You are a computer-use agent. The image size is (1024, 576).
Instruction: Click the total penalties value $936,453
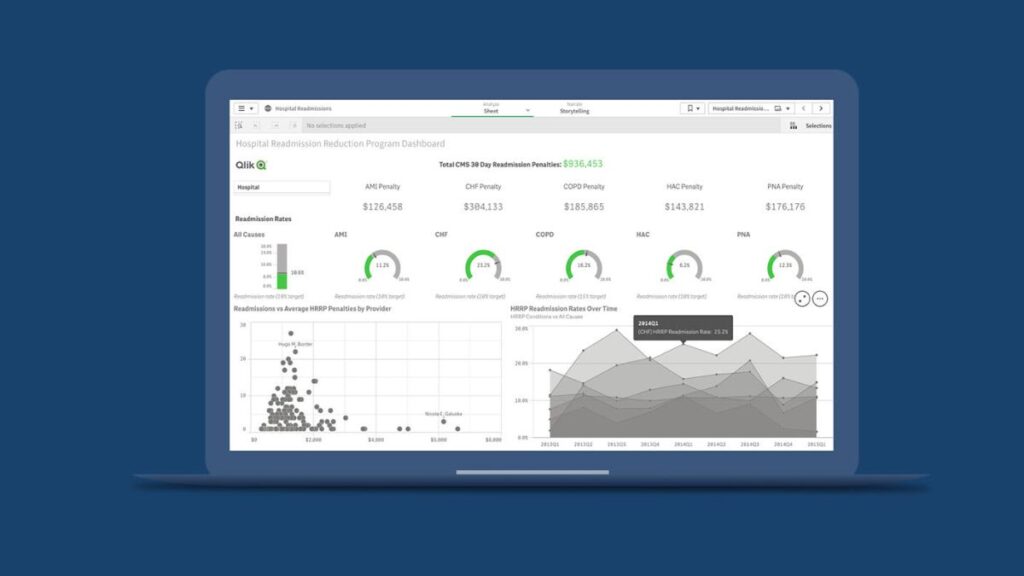click(x=583, y=164)
